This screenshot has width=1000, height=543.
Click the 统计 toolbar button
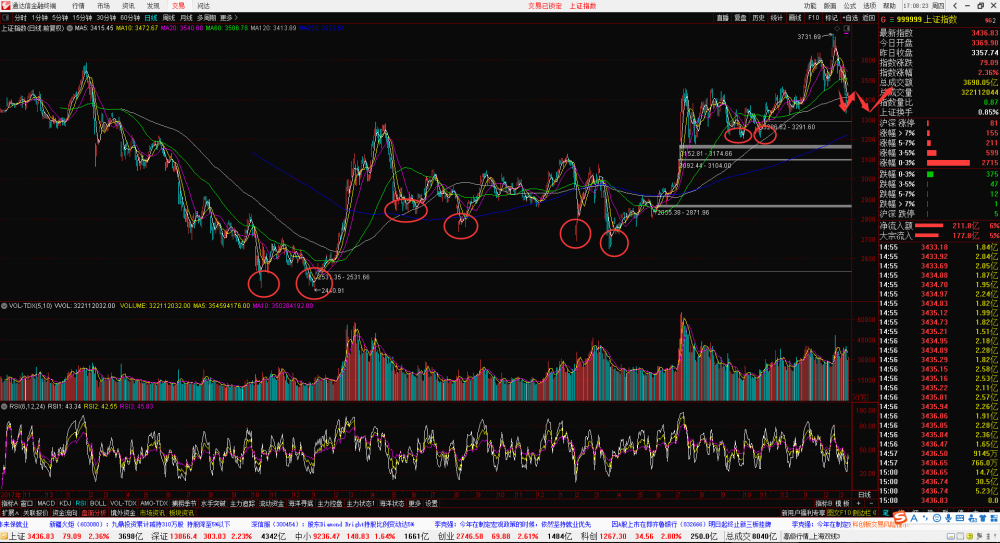pyautogui.click(x=777, y=18)
